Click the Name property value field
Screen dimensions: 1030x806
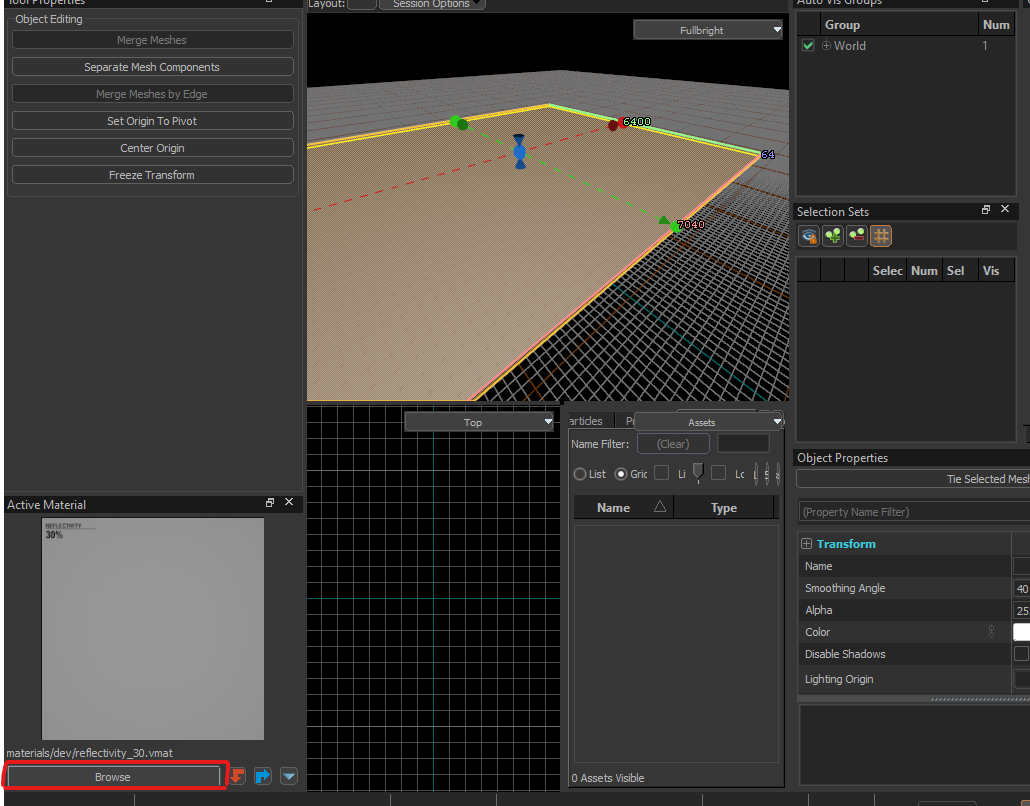(x=1021, y=566)
